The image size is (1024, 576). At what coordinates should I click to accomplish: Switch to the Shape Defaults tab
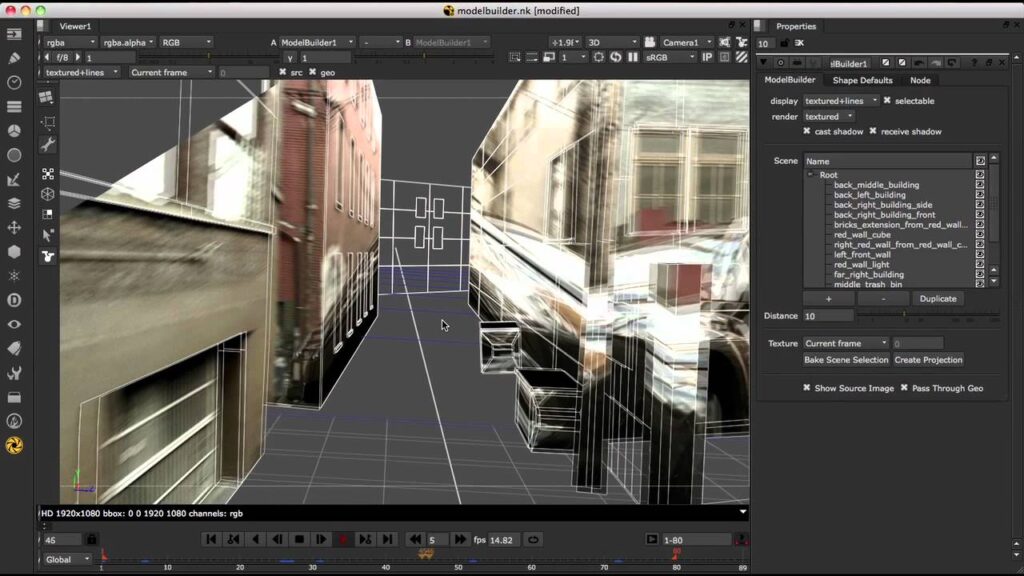[862, 80]
